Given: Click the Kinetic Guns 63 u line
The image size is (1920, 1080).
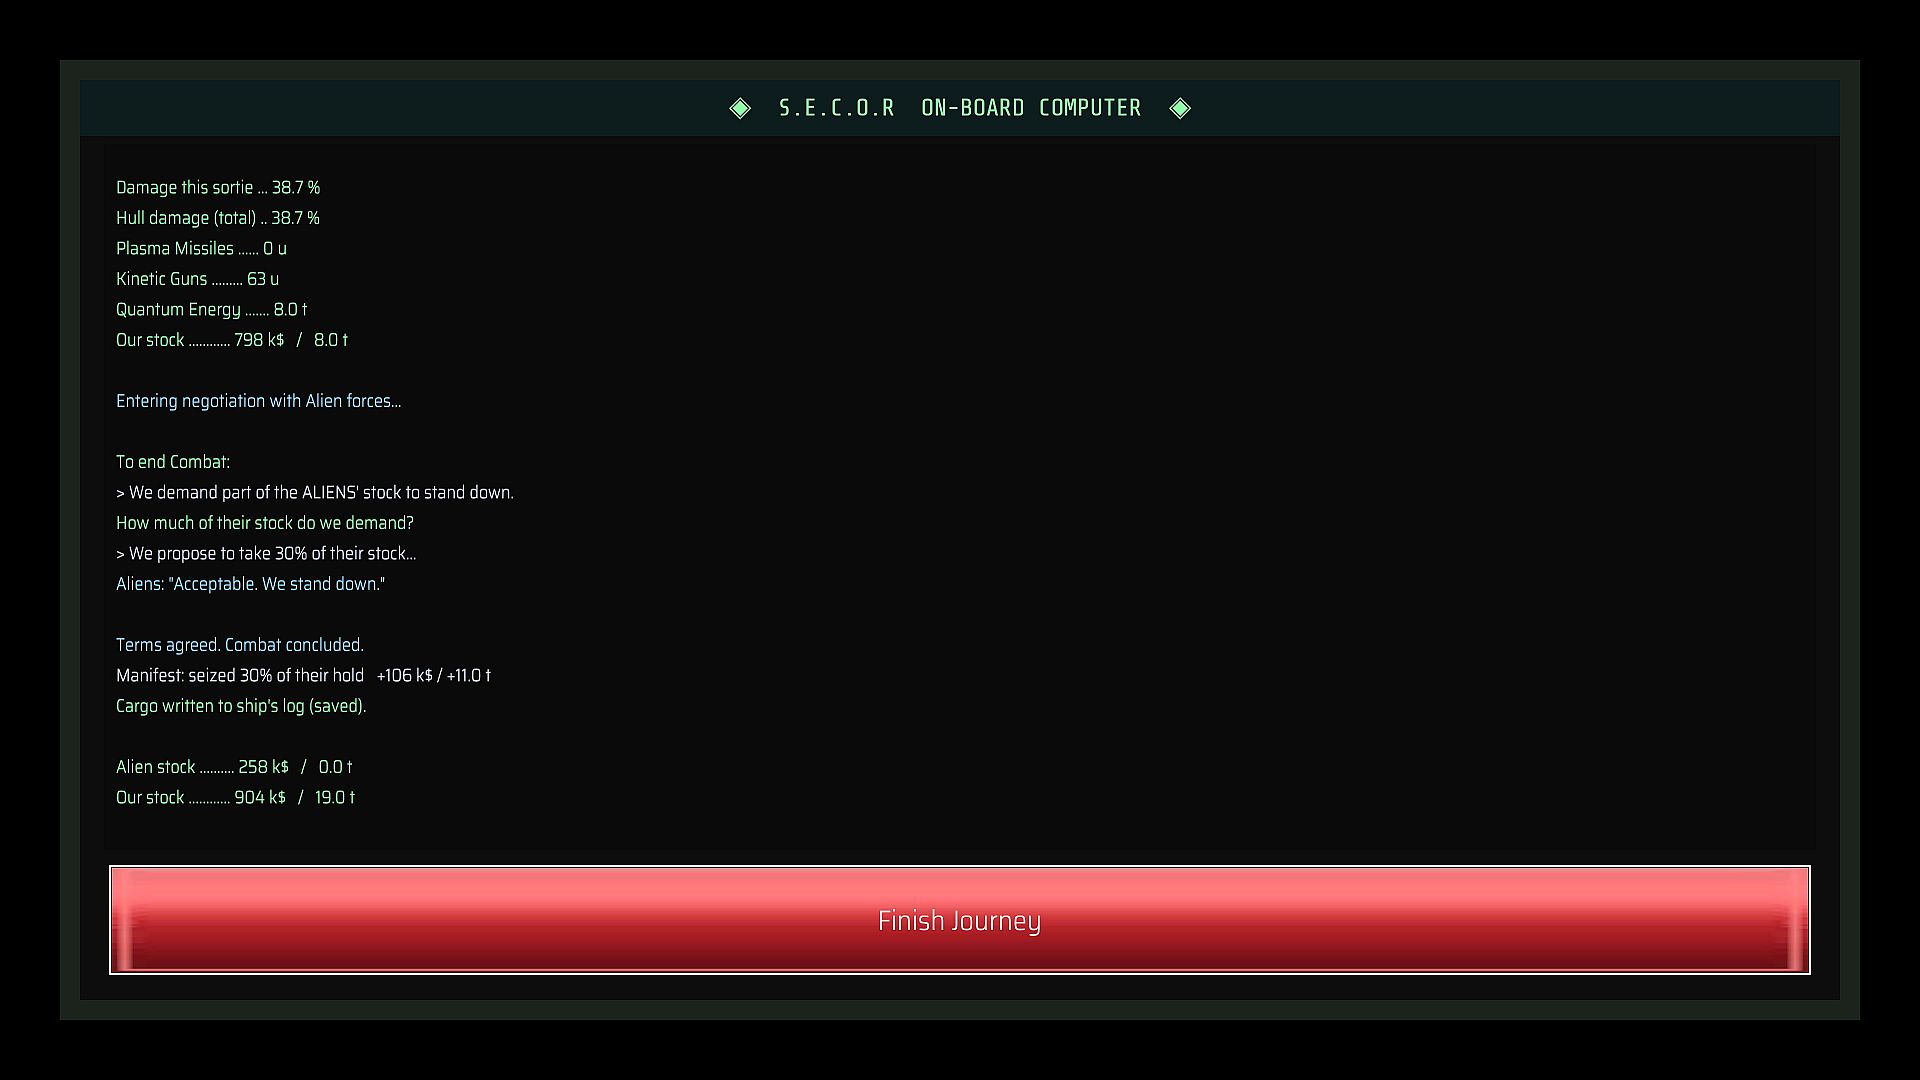Looking at the screenshot, I should (x=197, y=279).
